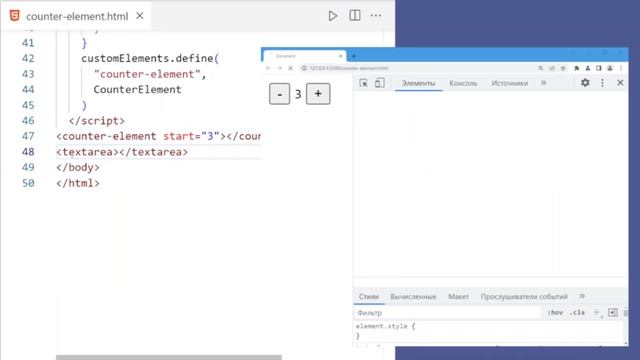Toggle device toolbar icon in DevTools
640x360 pixels.
tap(380, 83)
